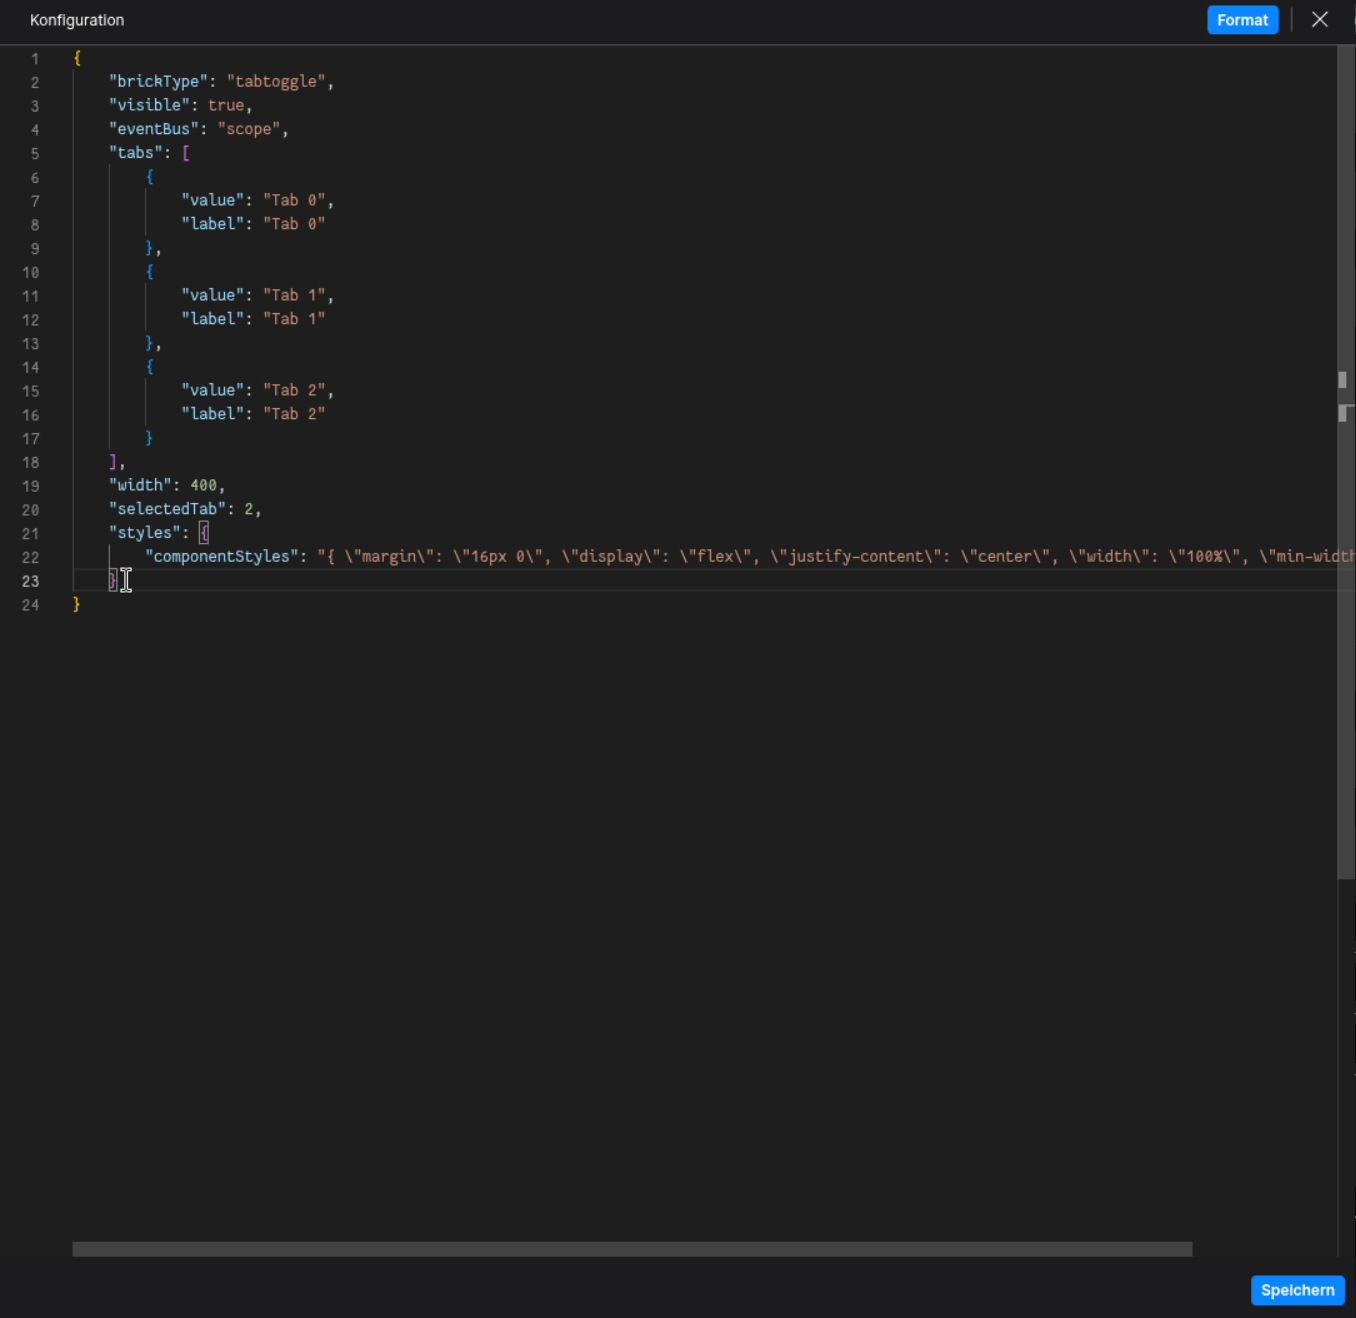This screenshot has width=1356, height=1318.
Task: Place cursor on the "tabtoggle" value
Action: [277, 81]
